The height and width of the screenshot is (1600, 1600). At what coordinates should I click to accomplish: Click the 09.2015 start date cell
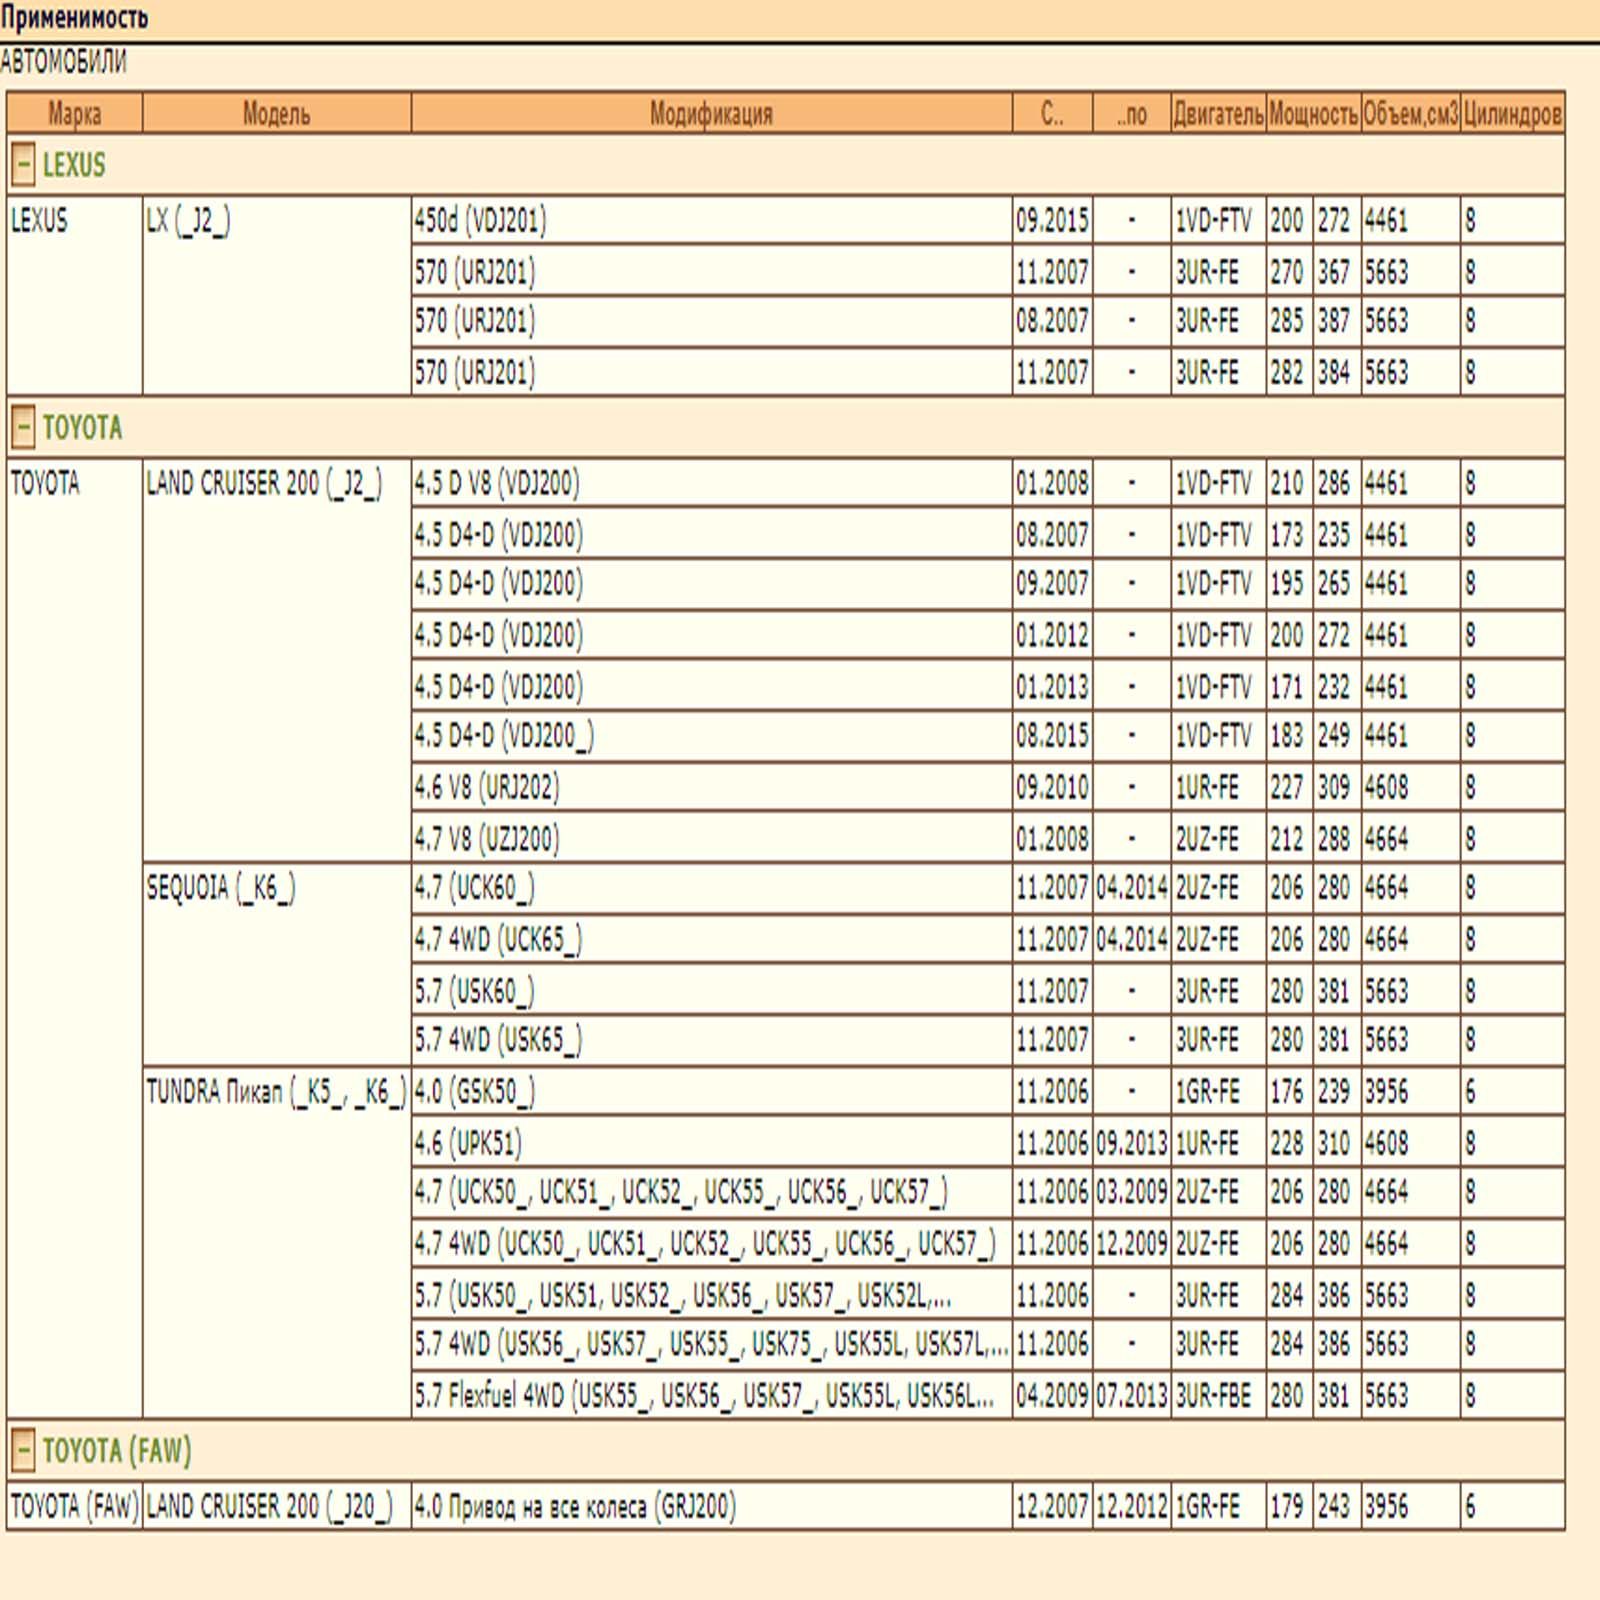[x=1052, y=220]
